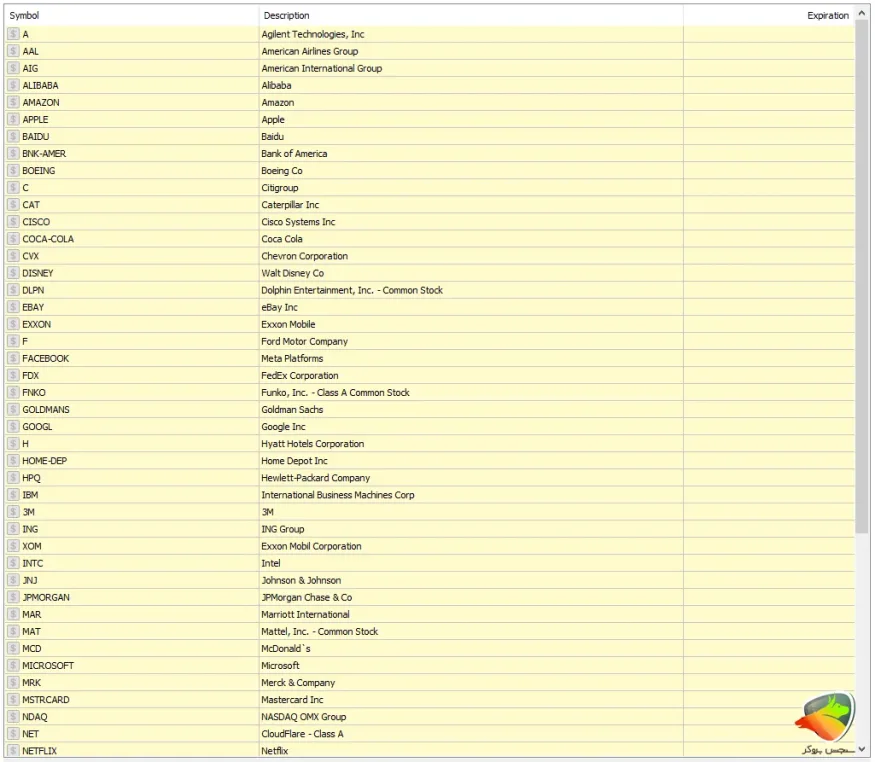Click the vertical scrollbar thumb
Screen dimensions: 875x762
click(x=862, y=276)
